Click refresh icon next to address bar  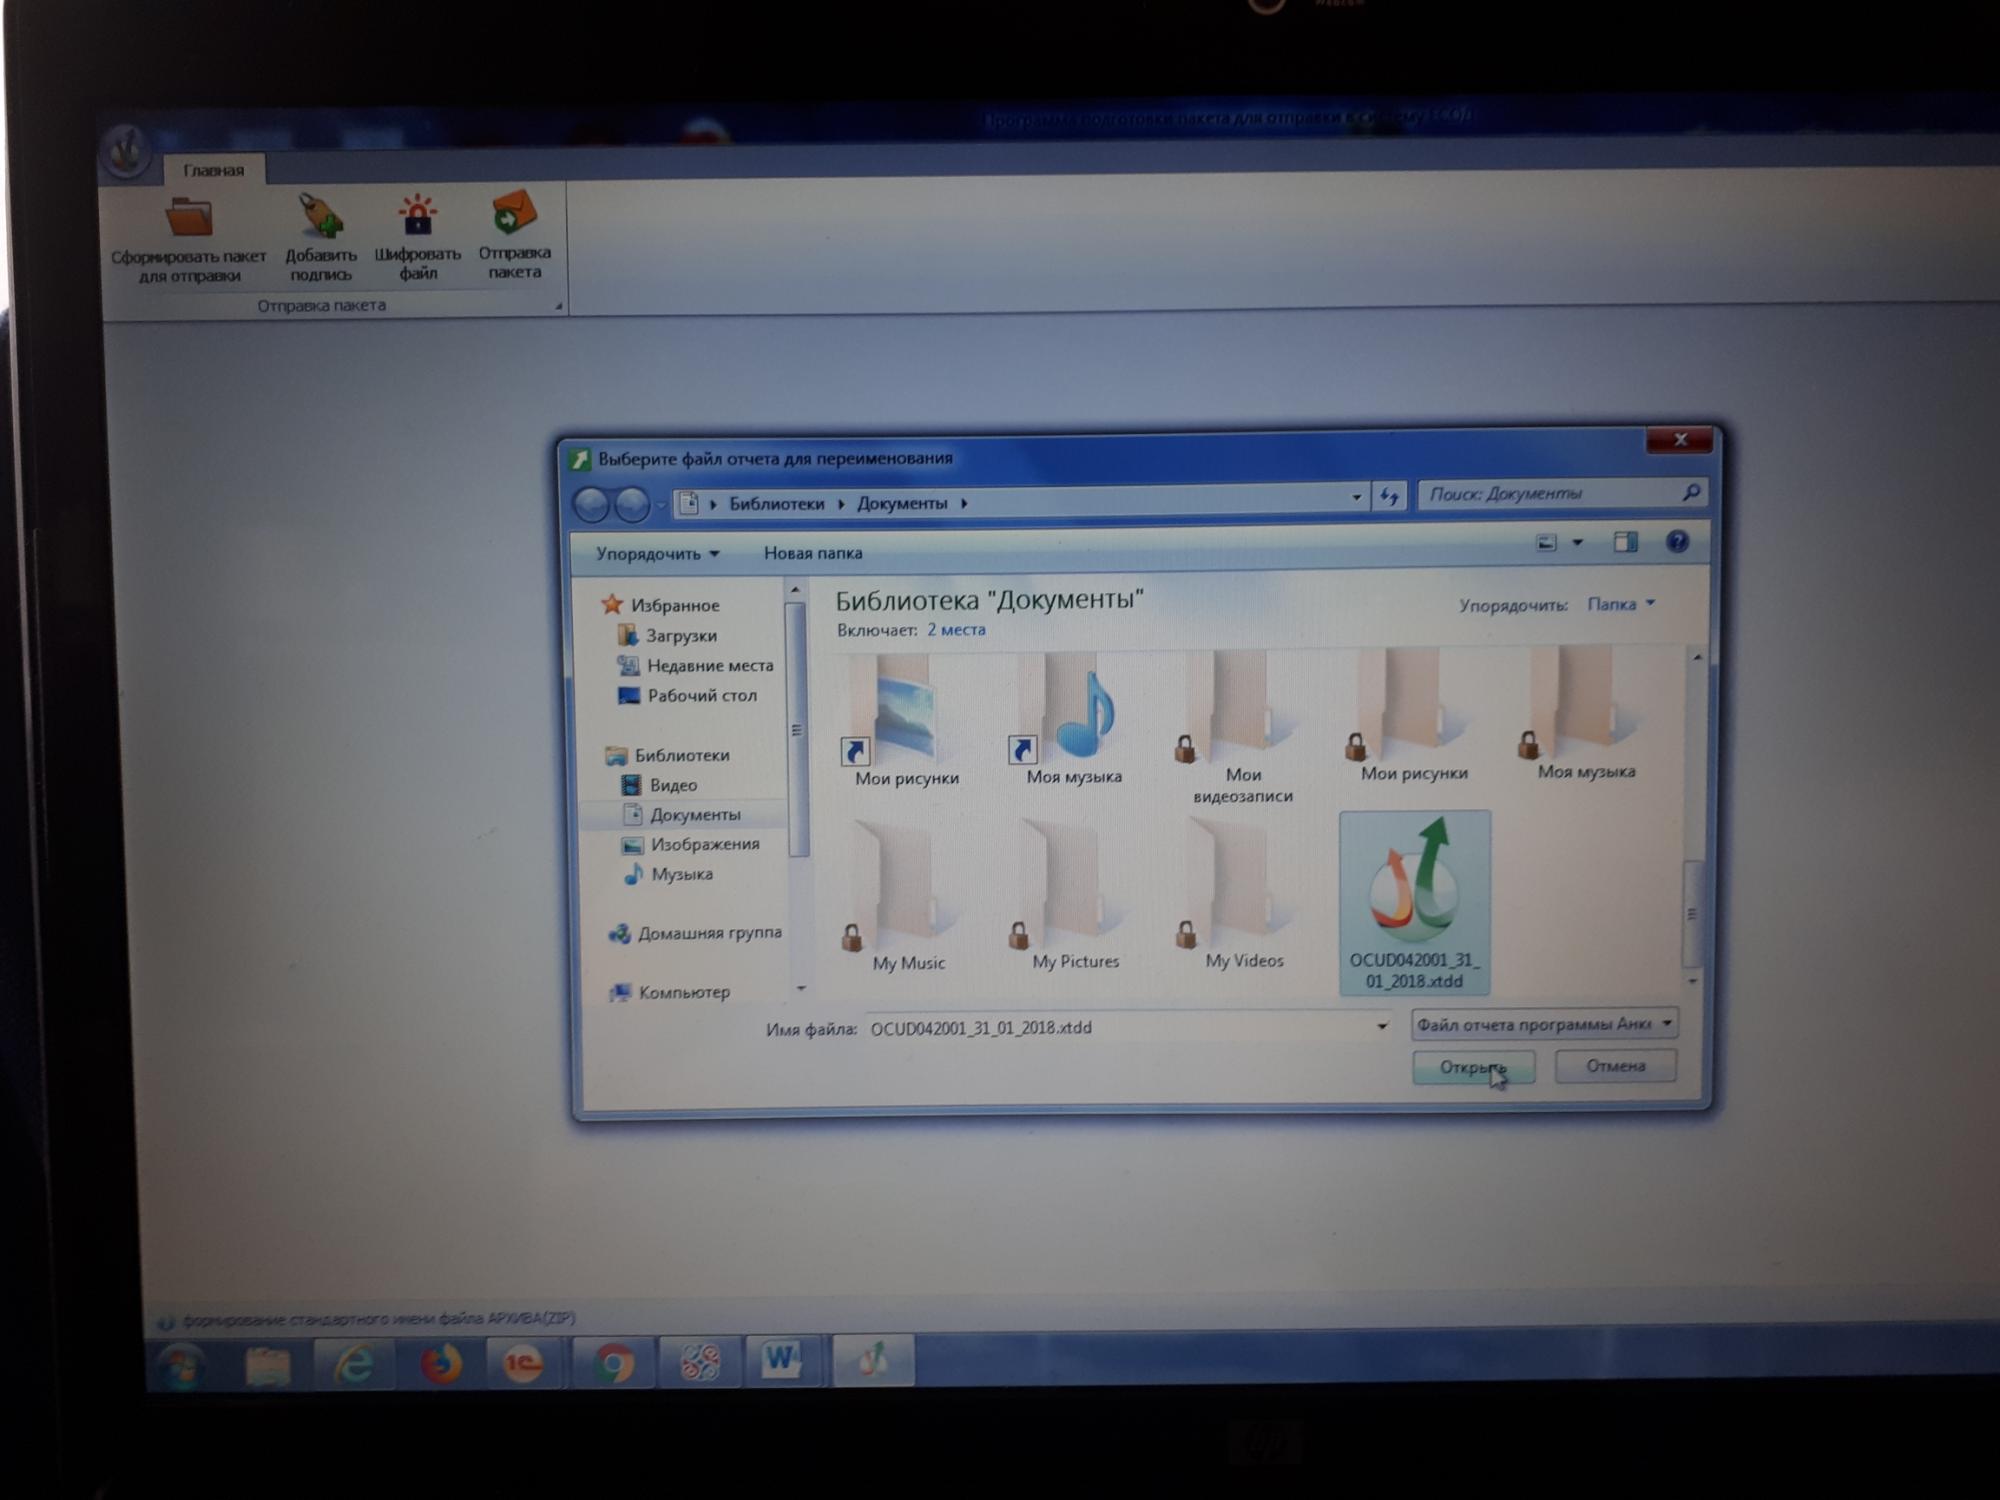tap(1389, 496)
